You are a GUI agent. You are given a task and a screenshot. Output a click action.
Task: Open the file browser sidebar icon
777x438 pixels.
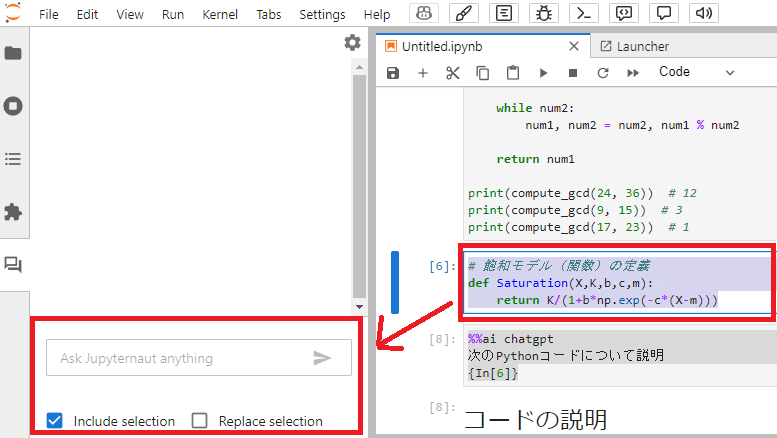pyautogui.click(x=13, y=53)
